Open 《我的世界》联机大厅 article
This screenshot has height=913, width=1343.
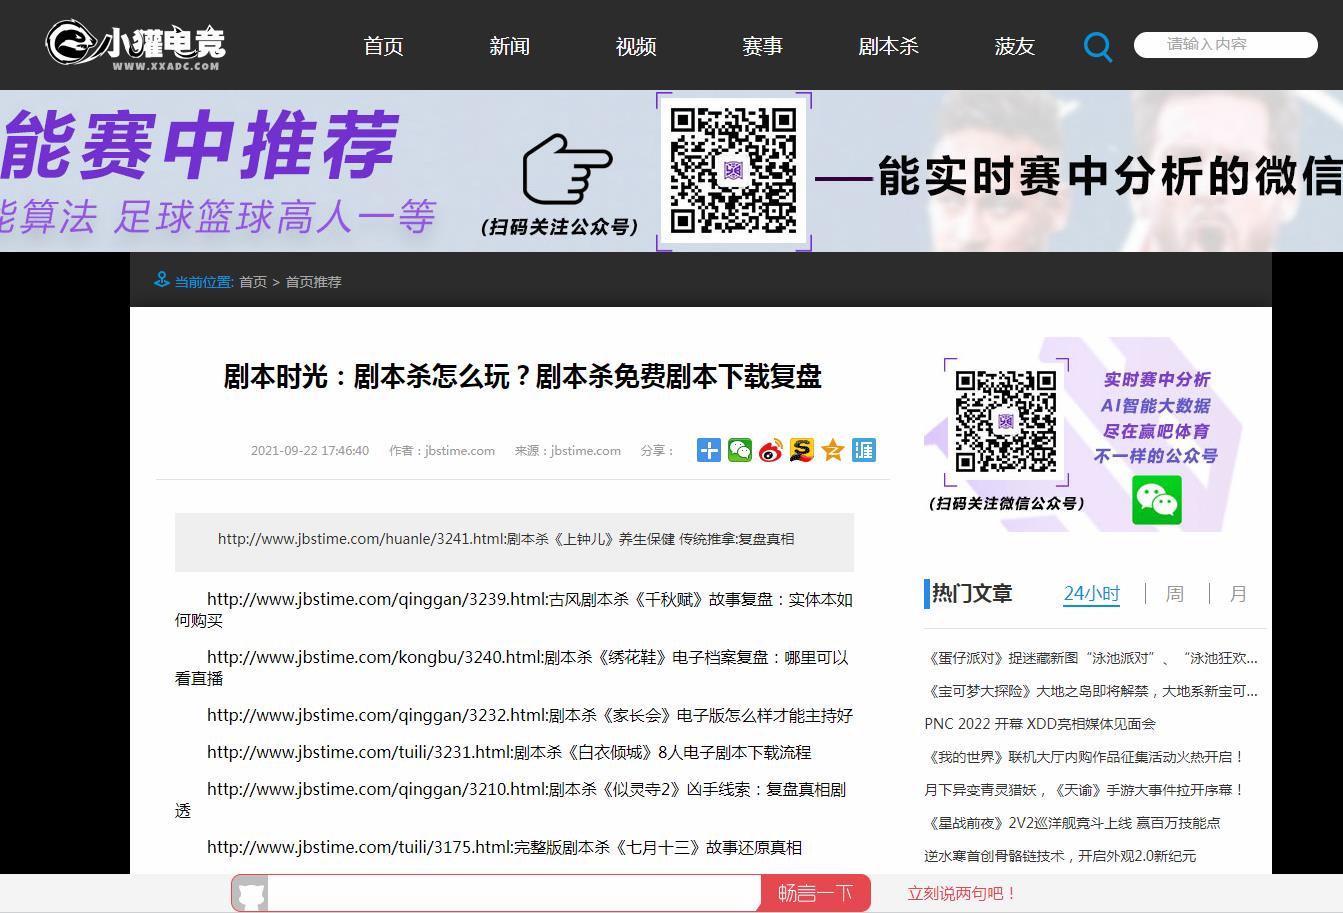(1085, 757)
